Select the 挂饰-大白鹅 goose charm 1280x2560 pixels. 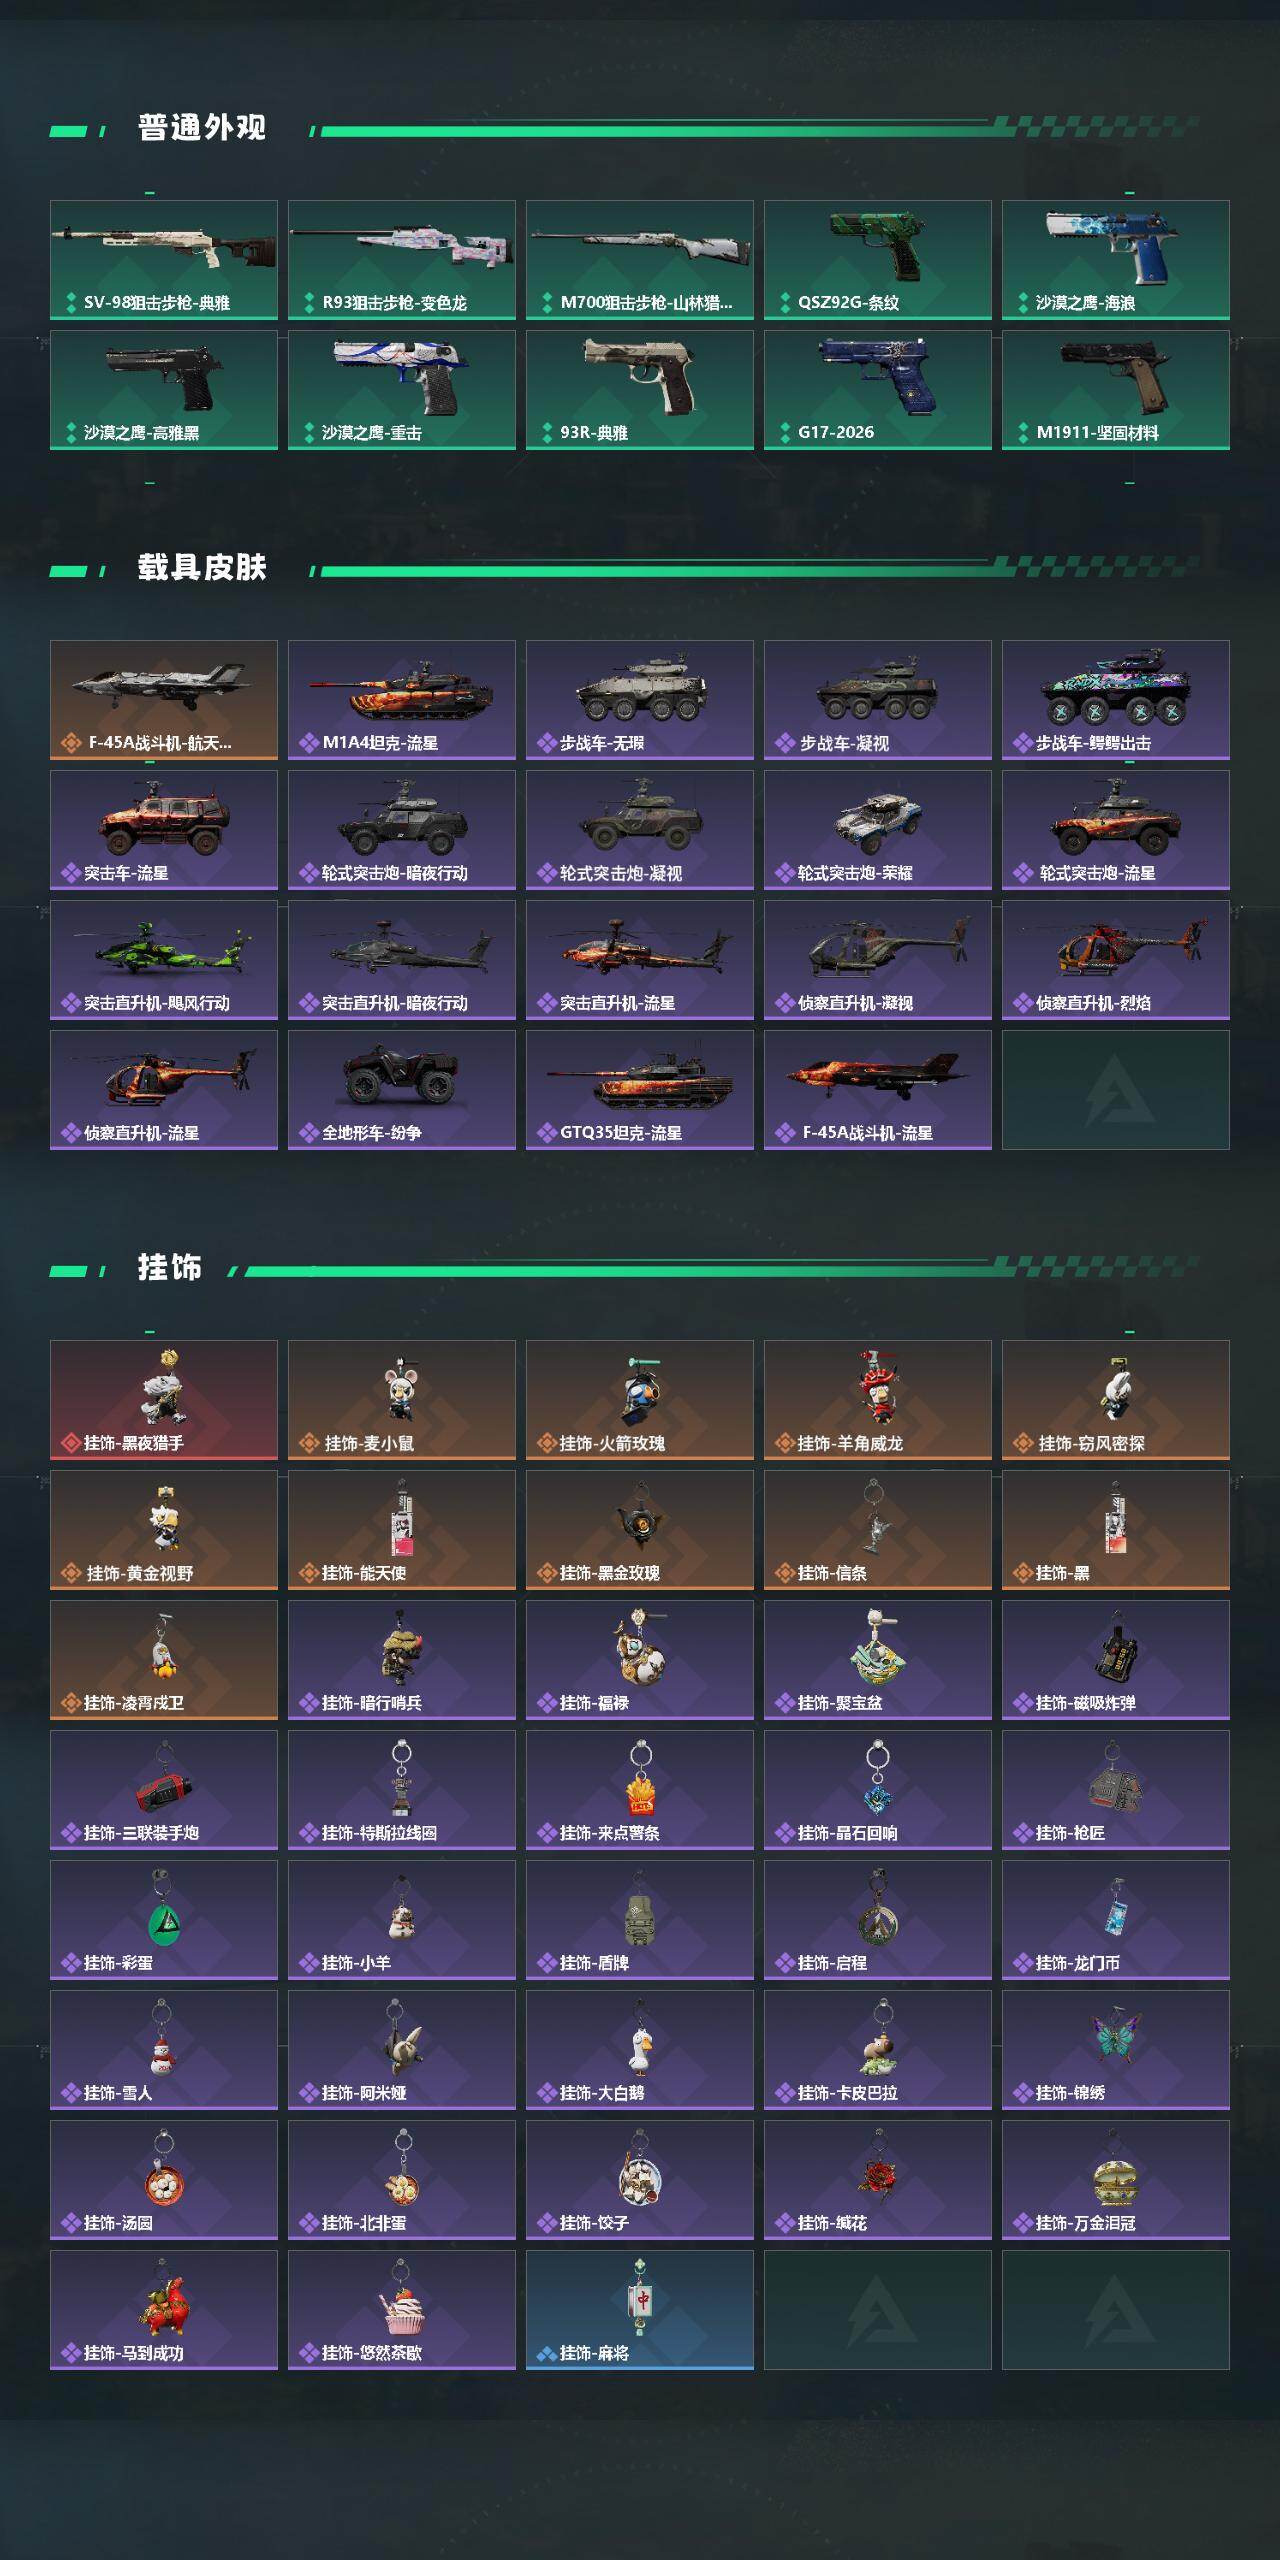tap(640, 2050)
